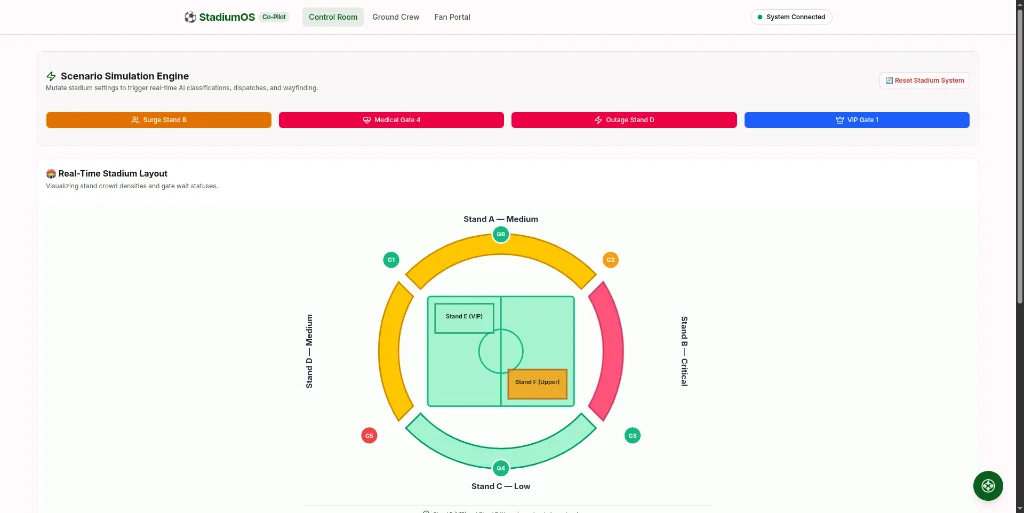Select the orange G2 gate marker
Screen dimensions: 1024x513
610,260
